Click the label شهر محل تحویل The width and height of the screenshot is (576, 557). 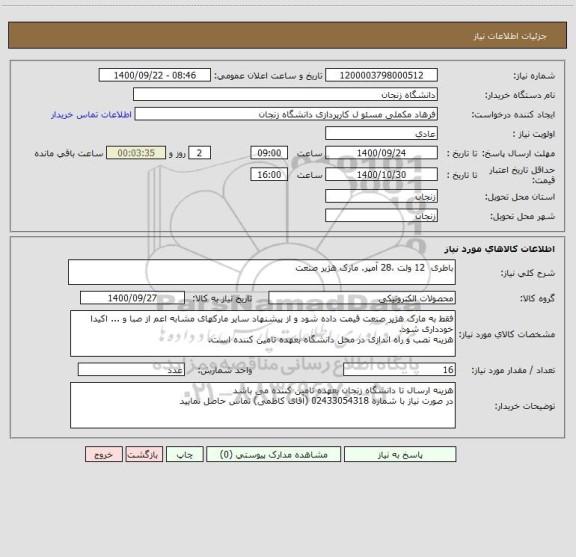coord(523,217)
